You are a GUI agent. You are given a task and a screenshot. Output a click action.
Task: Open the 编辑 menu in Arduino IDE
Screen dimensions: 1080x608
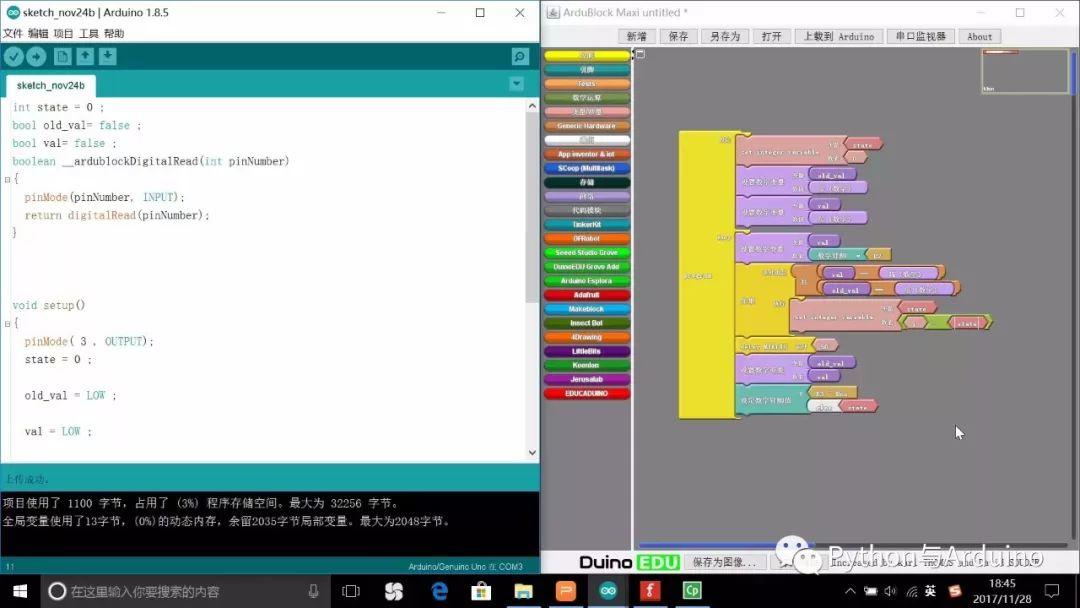(38, 33)
